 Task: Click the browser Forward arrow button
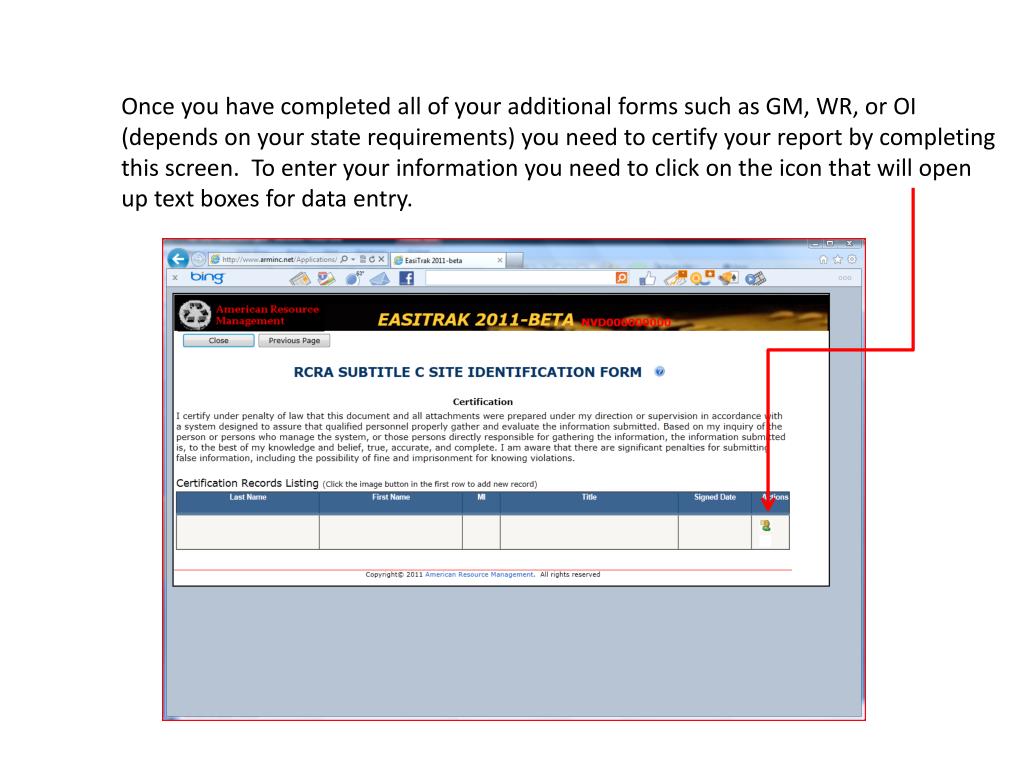(x=198, y=259)
